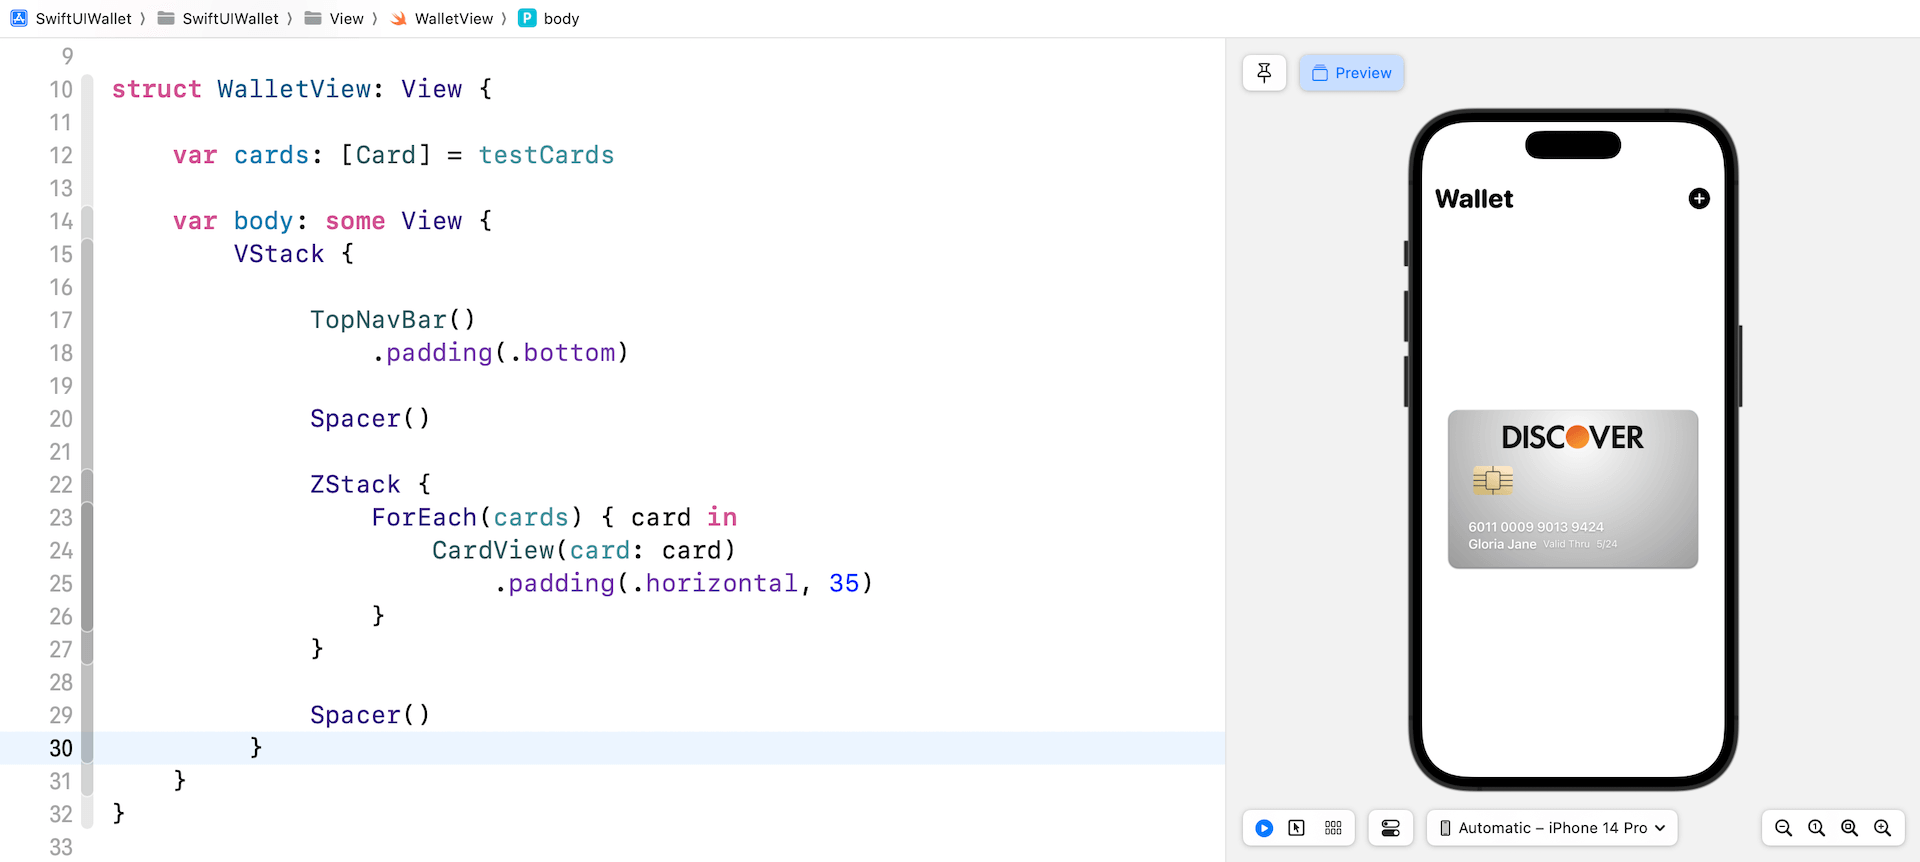
Task: Click 'TopNavBar()' call
Action: 393,320
